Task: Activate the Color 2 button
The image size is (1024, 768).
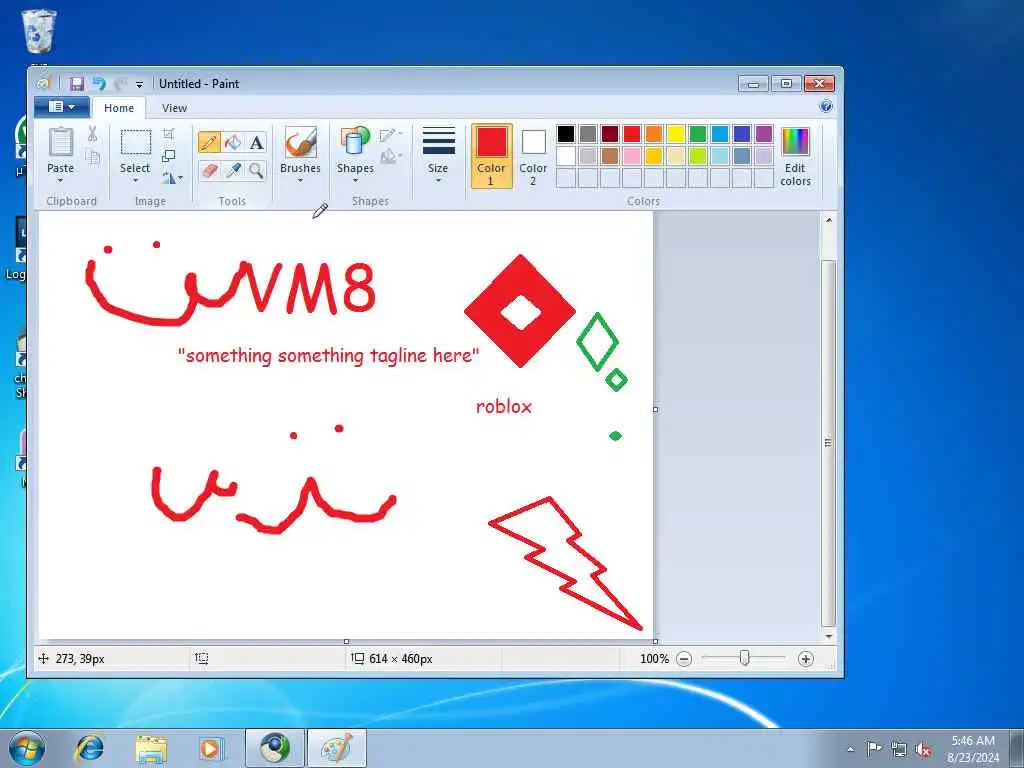Action: point(533,156)
